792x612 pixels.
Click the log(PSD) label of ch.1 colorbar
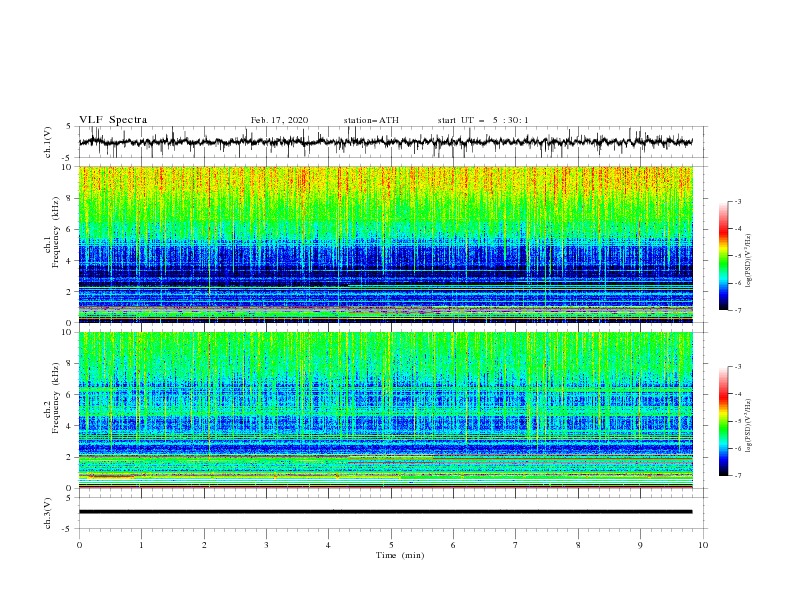[x=748, y=261]
